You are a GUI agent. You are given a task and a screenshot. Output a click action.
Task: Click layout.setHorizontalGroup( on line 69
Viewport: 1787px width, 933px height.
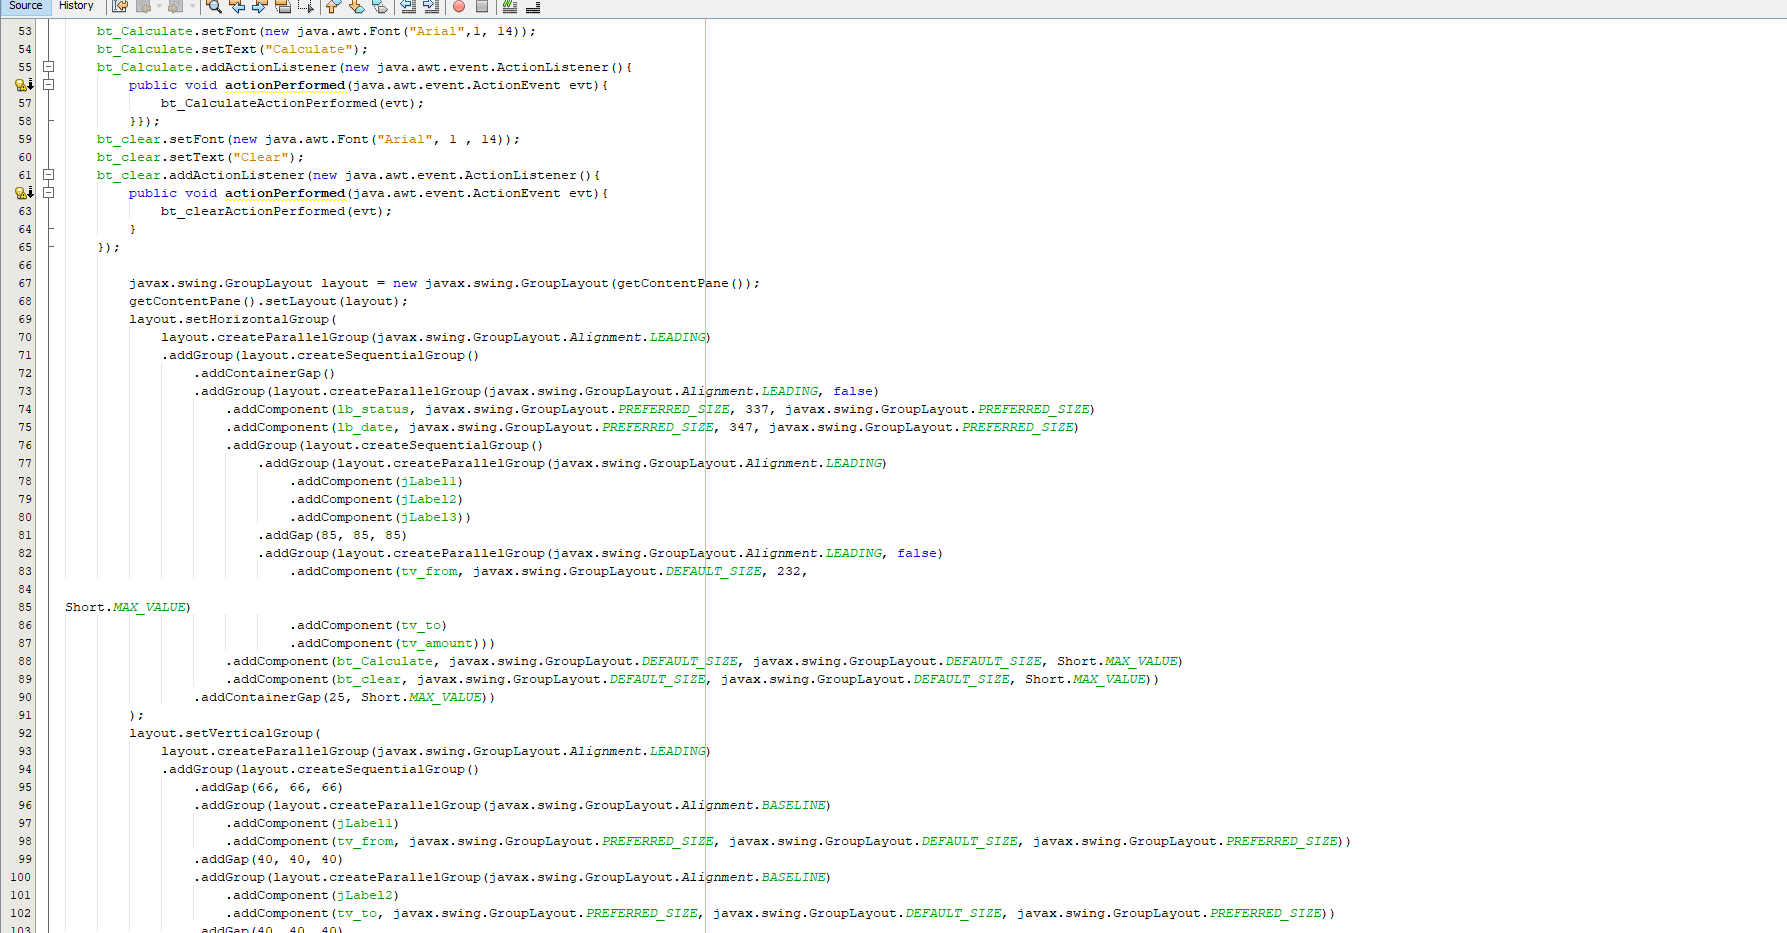233,319
